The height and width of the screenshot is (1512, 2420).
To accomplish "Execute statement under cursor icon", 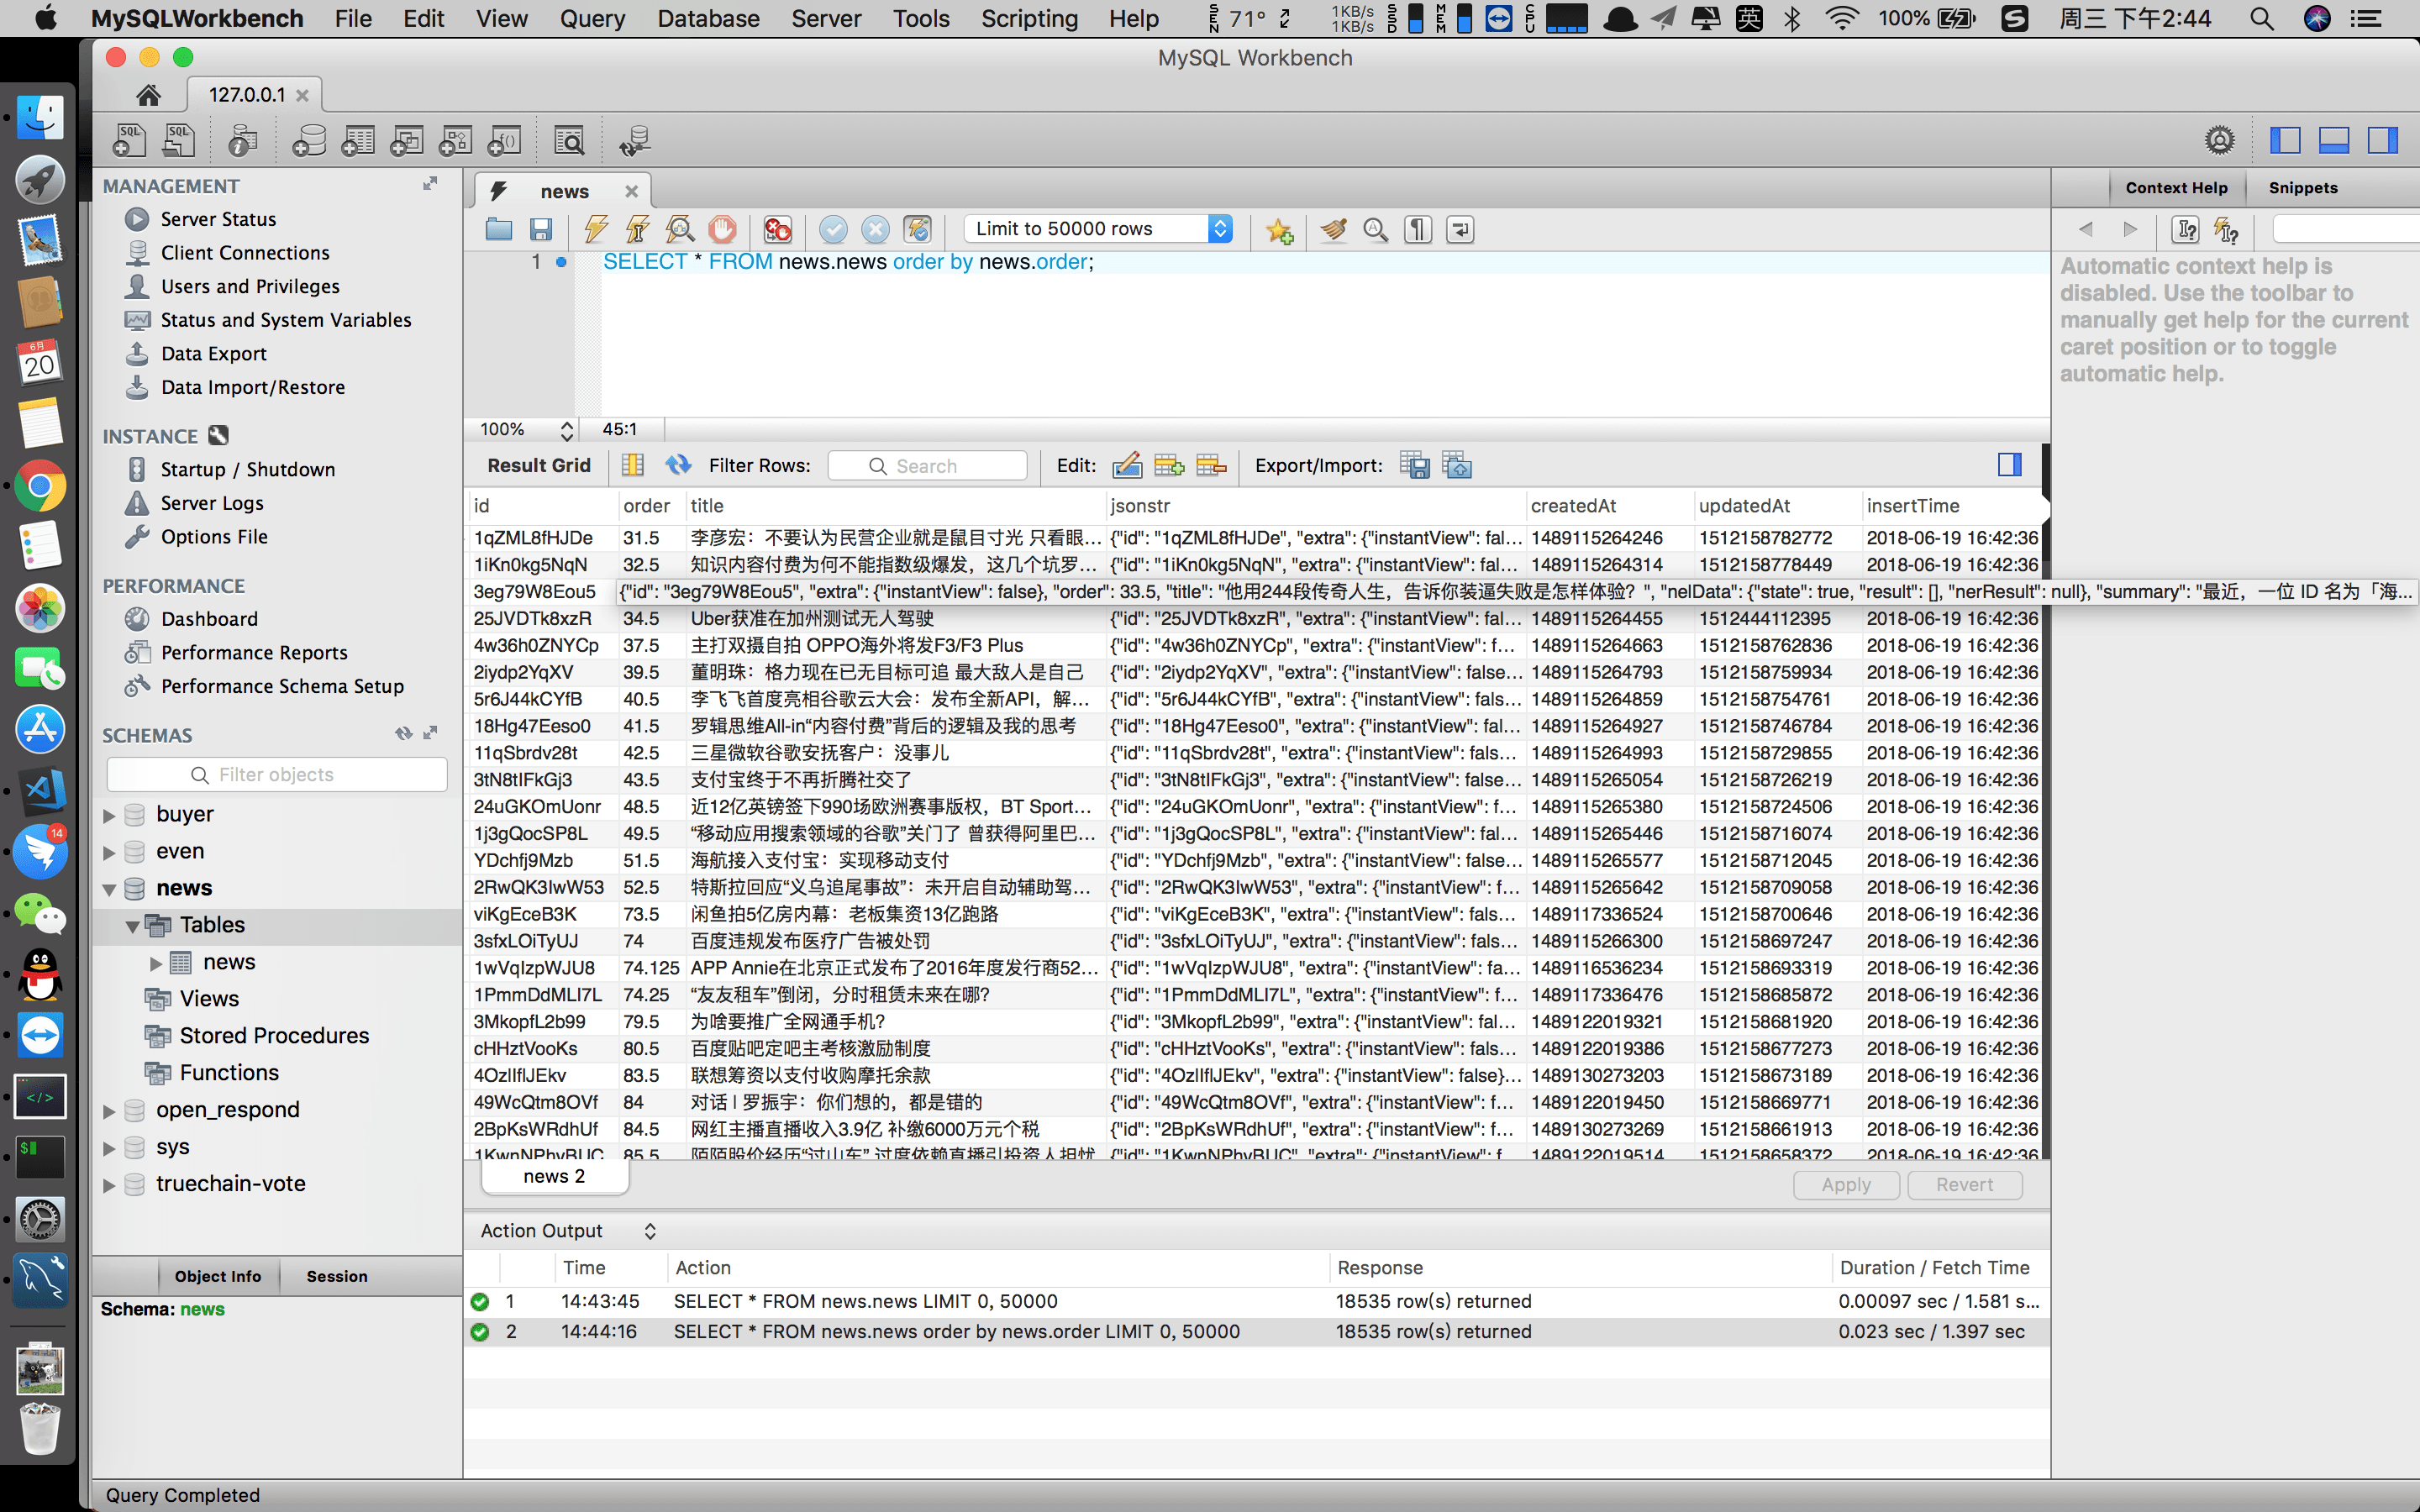I will tap(637, 230).
